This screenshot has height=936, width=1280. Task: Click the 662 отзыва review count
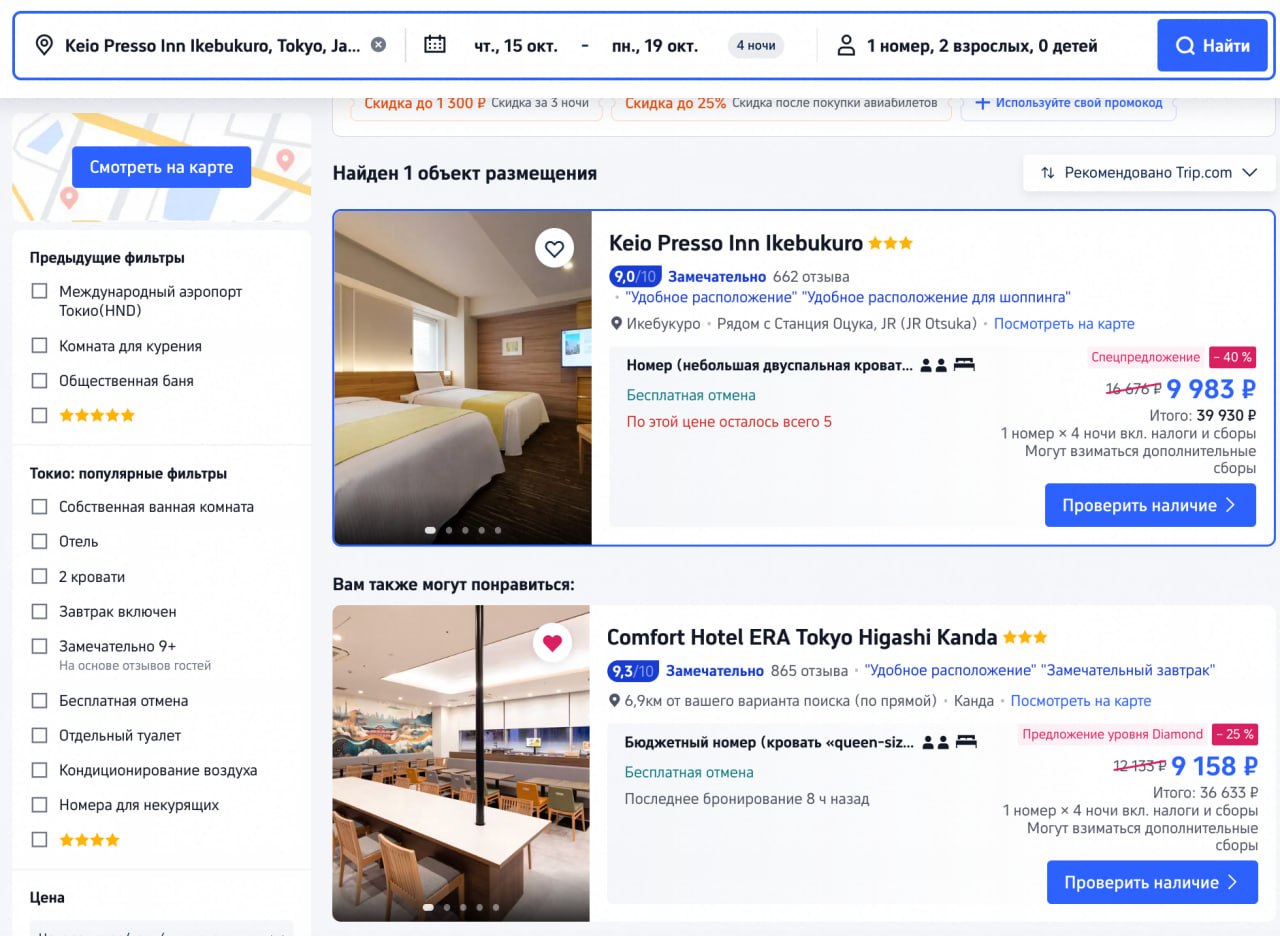(811, 276)
